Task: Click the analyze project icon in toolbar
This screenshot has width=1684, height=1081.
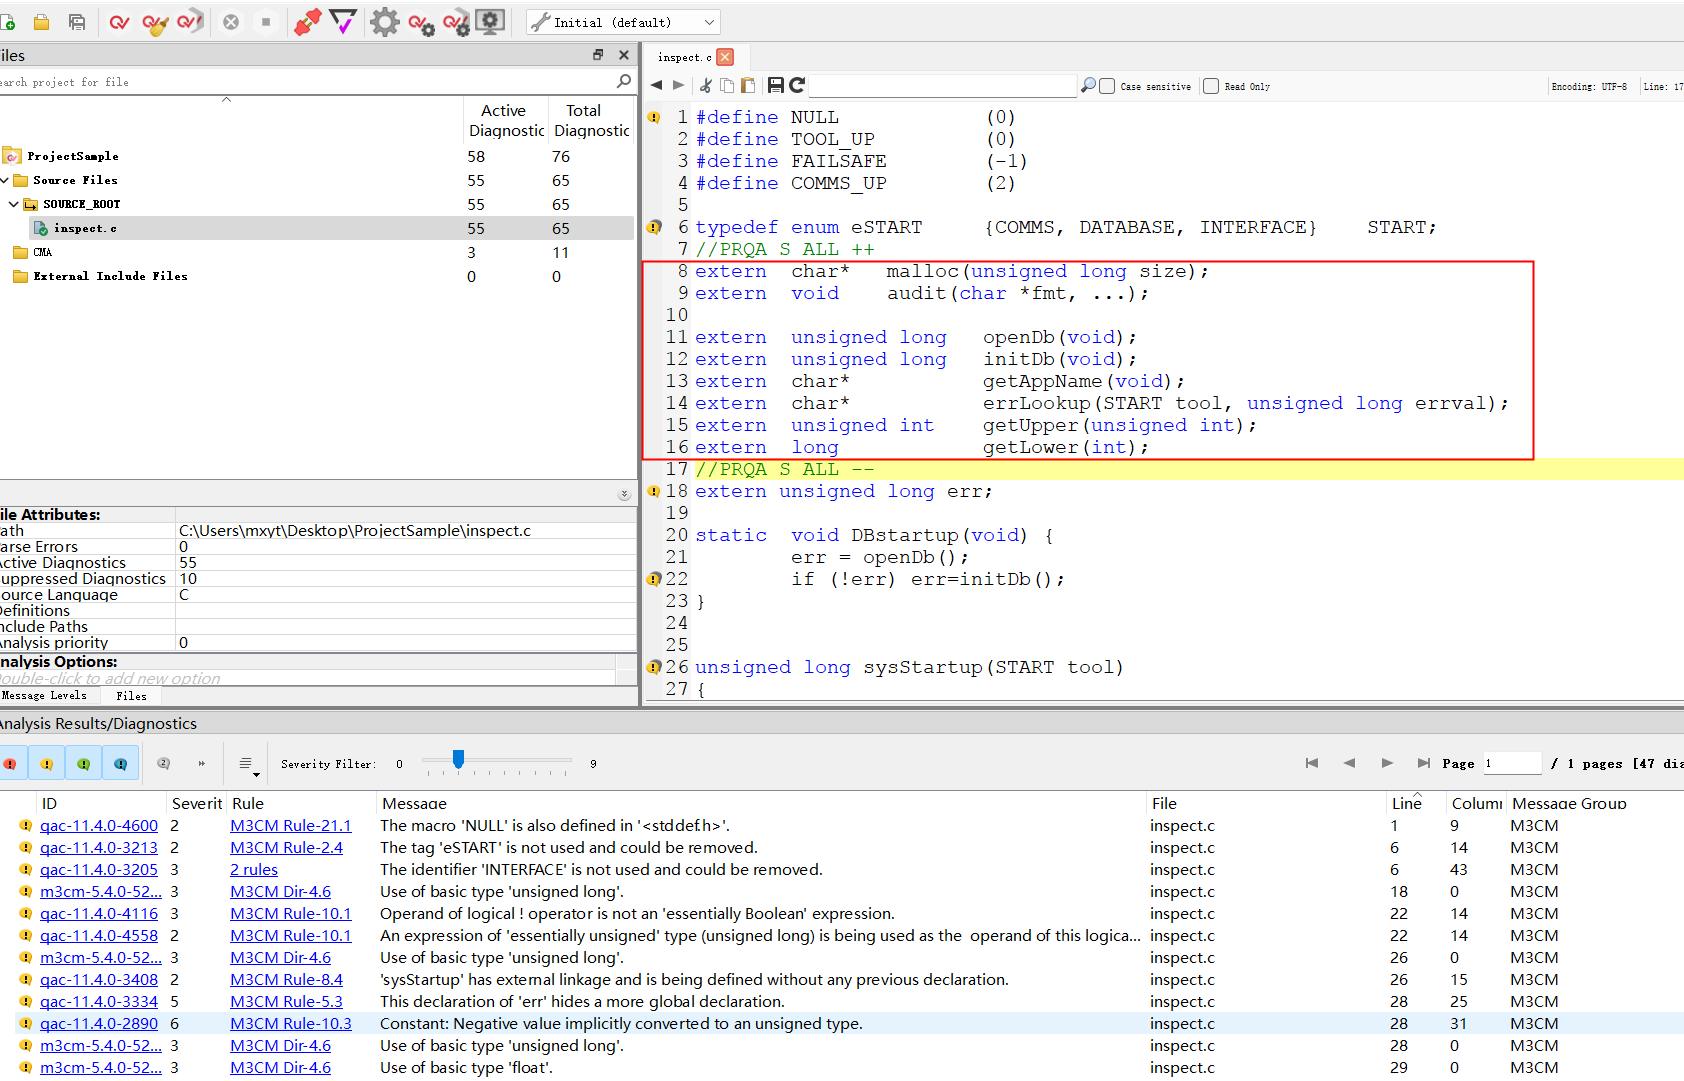Action: pos(119,22)
